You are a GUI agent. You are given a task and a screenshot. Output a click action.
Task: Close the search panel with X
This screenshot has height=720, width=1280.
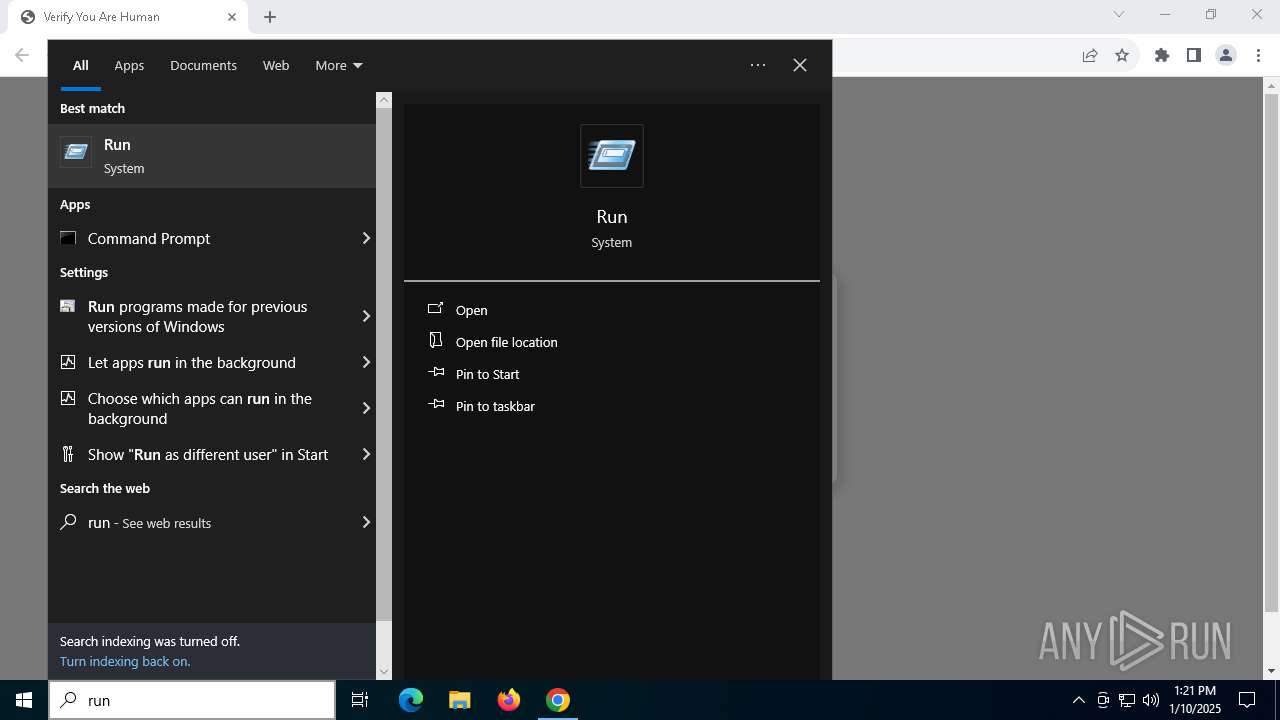(x=800, y=65)
